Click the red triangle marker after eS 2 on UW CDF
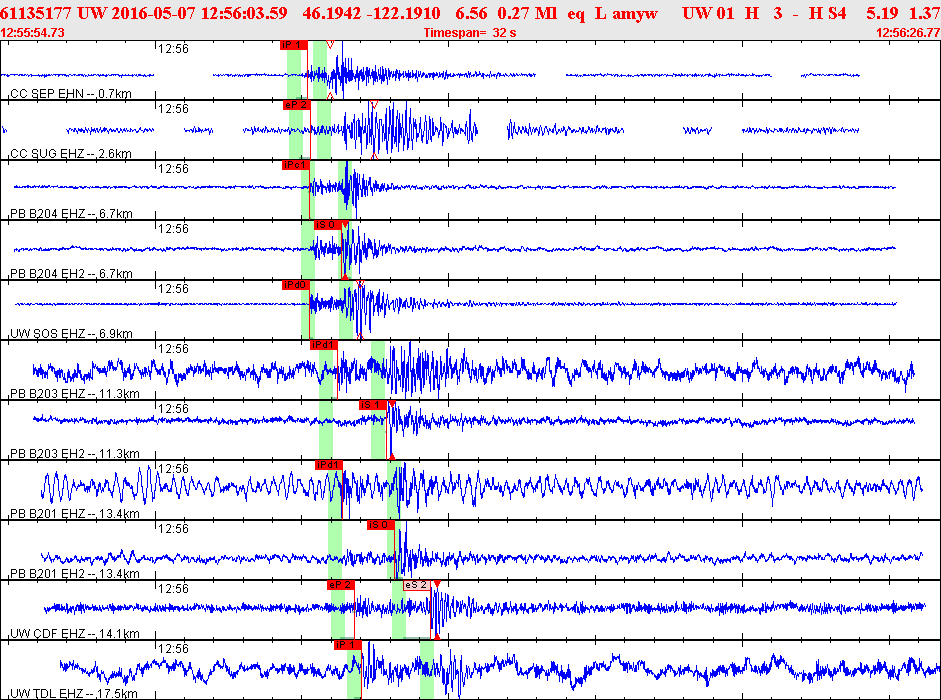The width and height of the screenshot is (941, 700). [x=437, y=584]
